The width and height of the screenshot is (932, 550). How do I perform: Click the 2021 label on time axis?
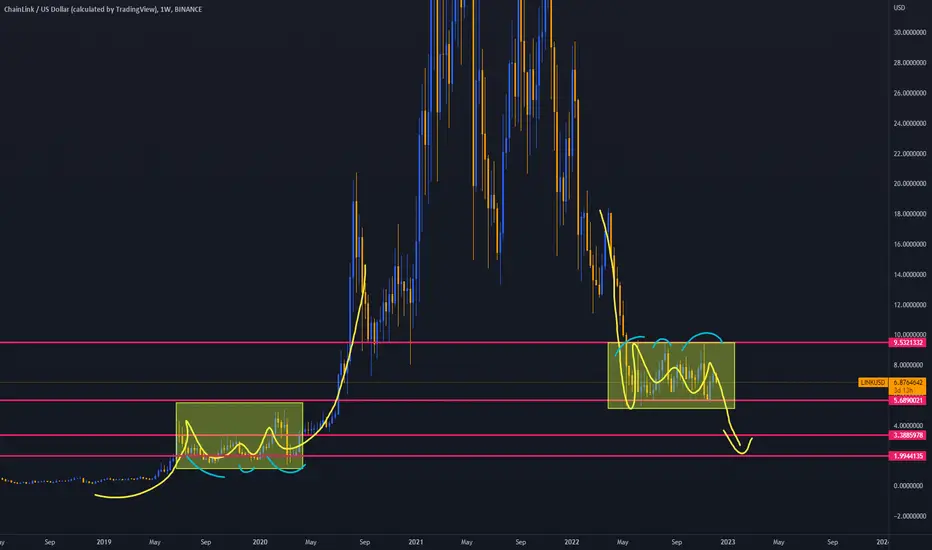point(416,542)
